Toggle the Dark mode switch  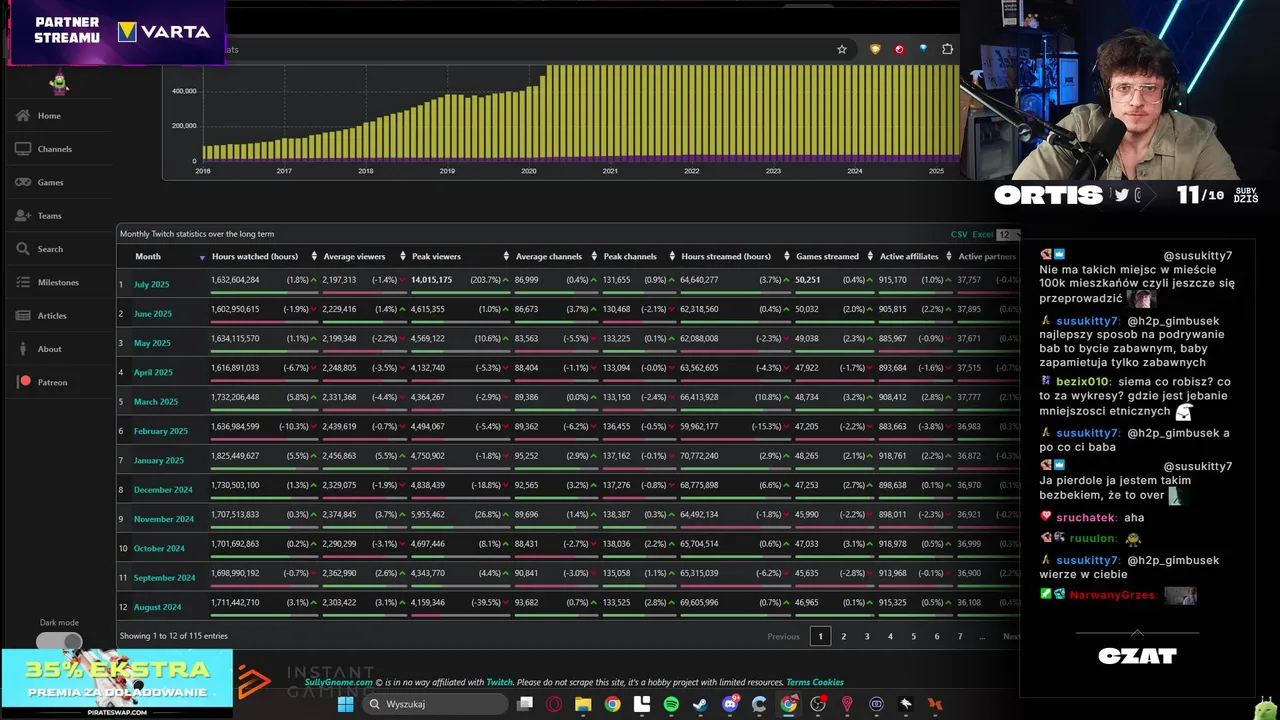click(x=58, y=641)
